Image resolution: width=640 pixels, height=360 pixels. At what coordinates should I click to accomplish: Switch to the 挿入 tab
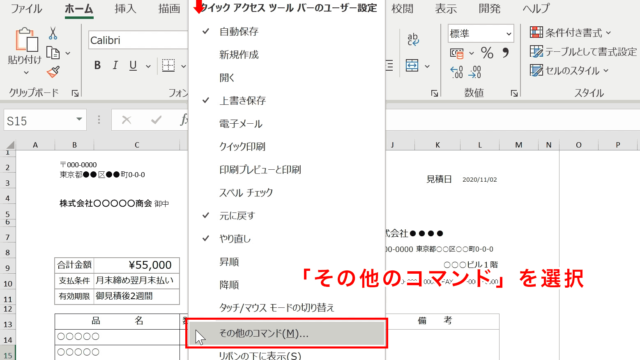click(125, 9)
